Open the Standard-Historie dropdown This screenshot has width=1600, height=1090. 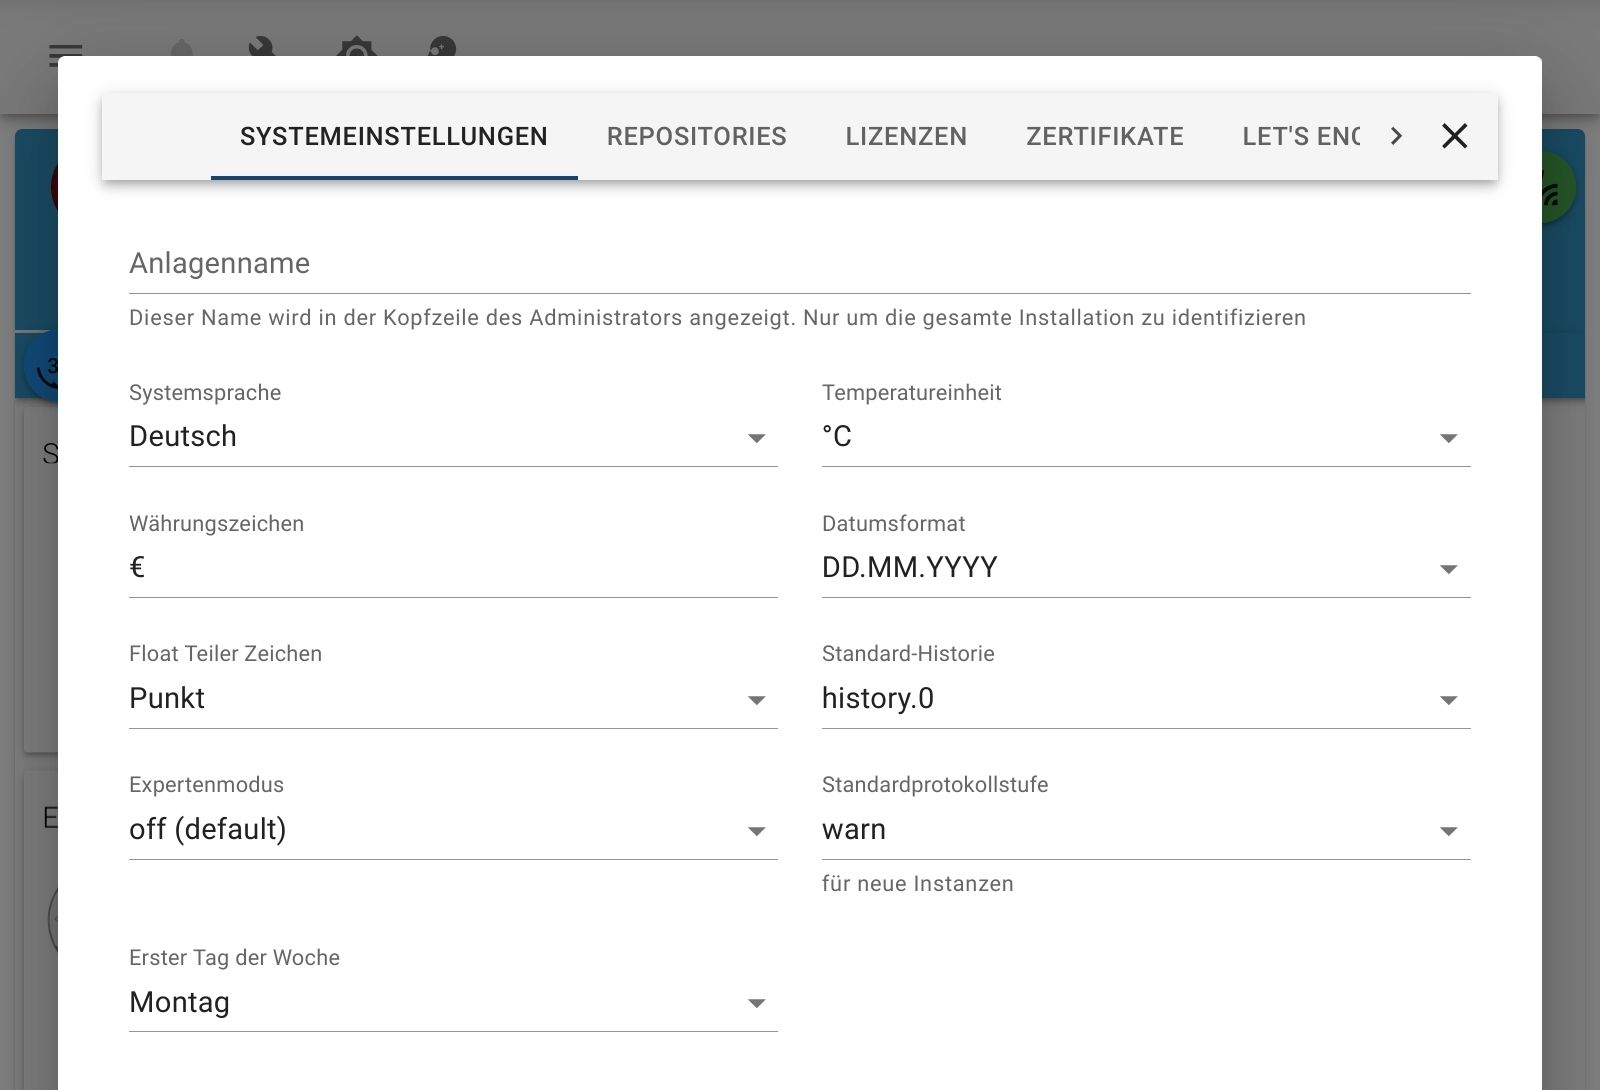click(x=1145, y=699)
